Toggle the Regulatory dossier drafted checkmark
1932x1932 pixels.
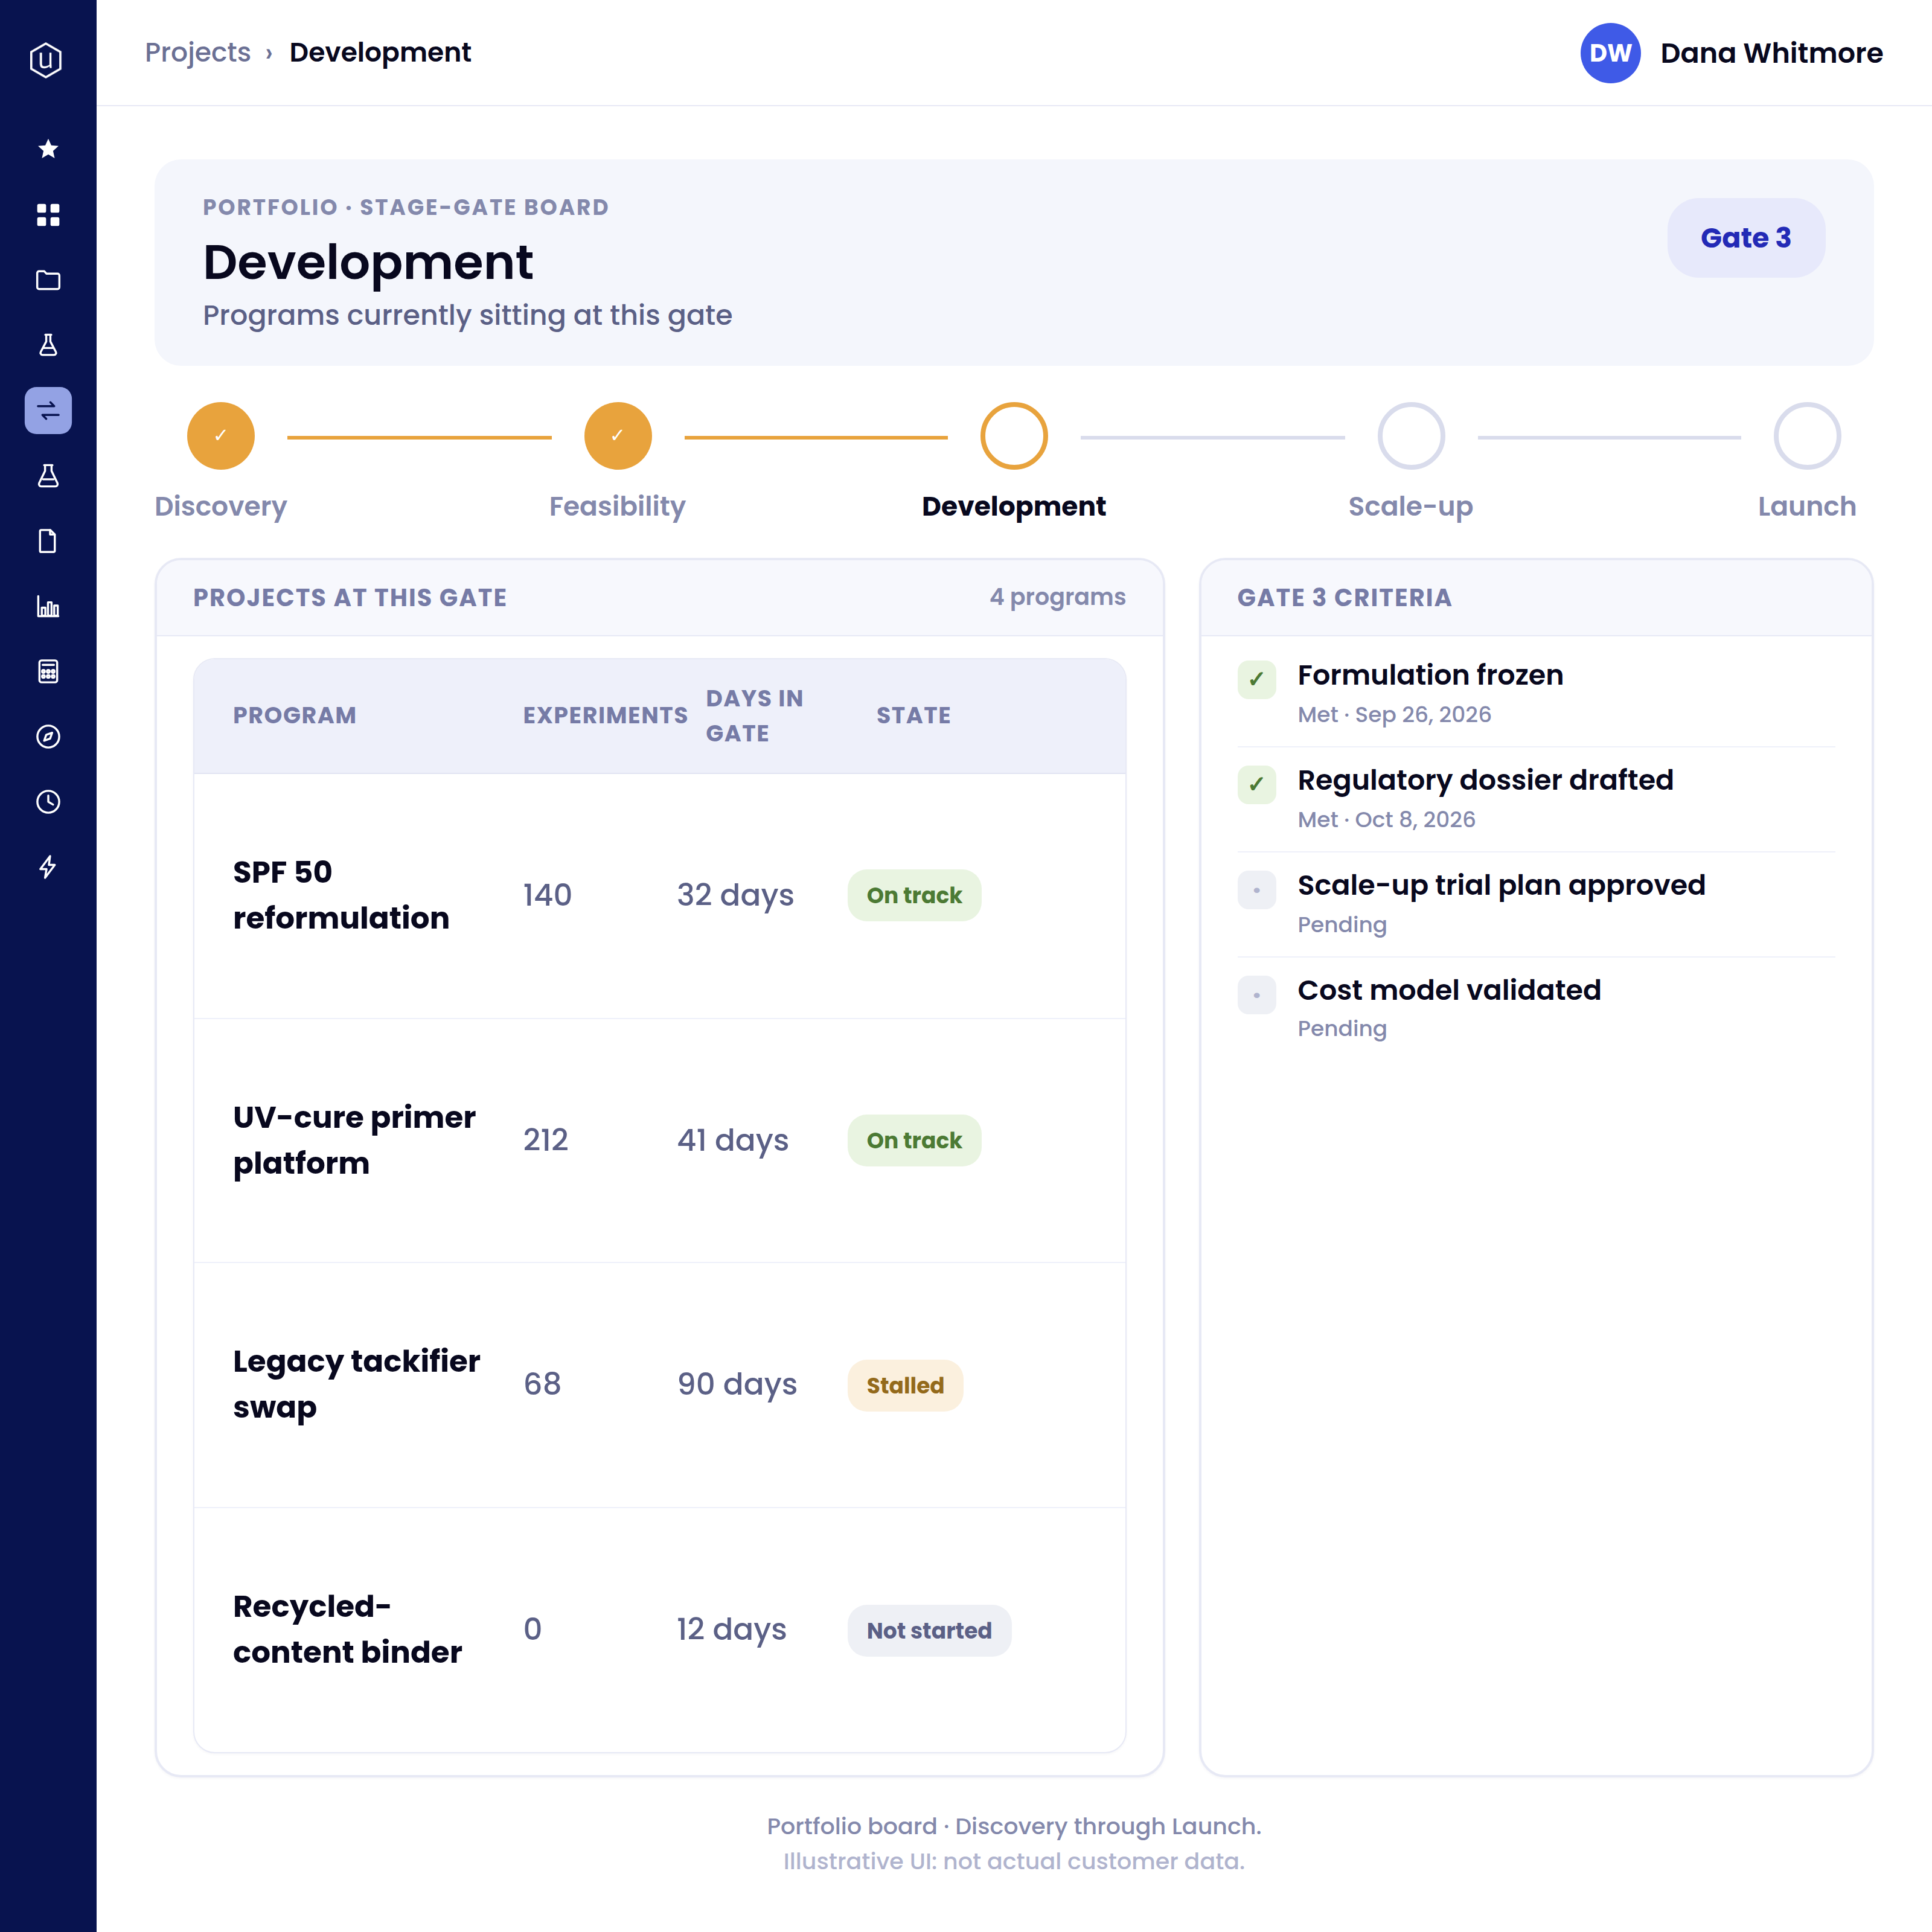(1257, 785)
